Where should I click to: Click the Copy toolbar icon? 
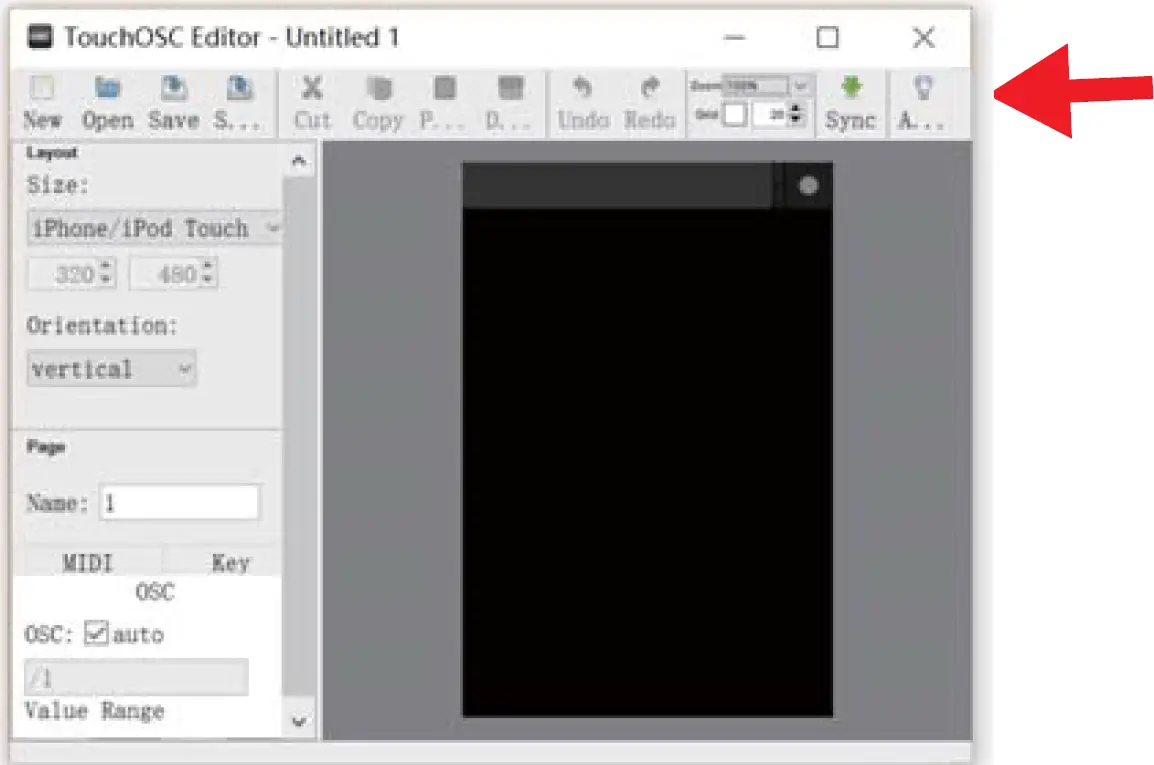[x=378, y=103]
